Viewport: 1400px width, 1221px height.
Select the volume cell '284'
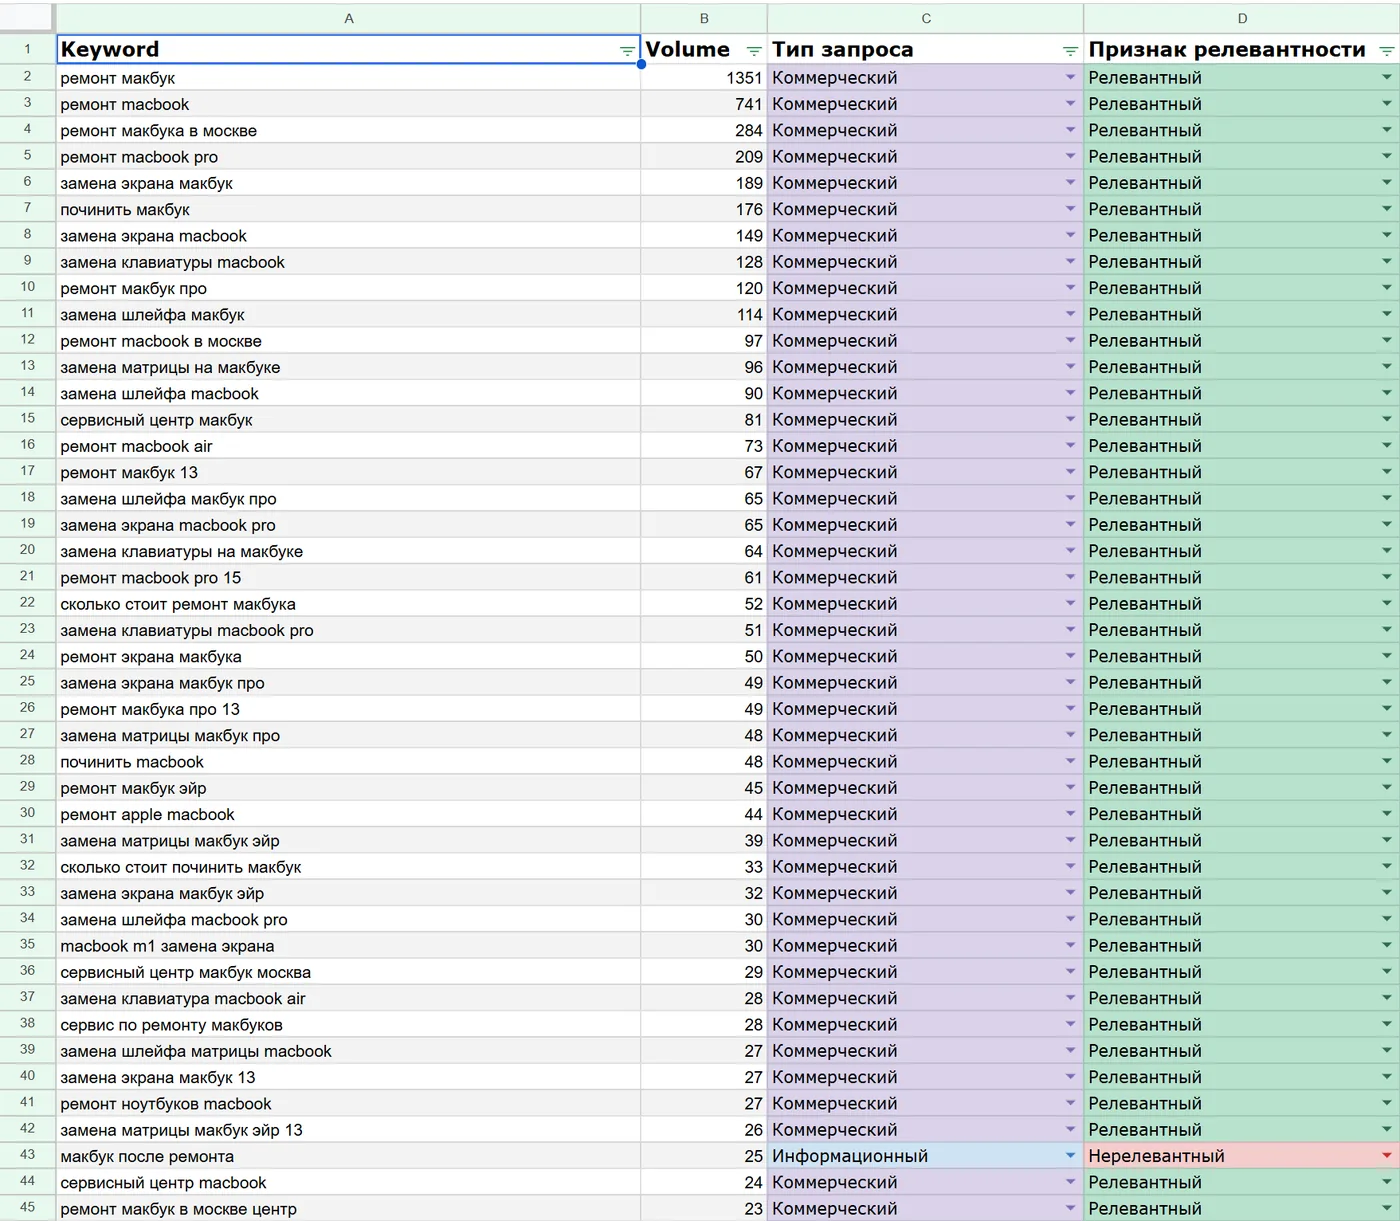coord(704,130)
